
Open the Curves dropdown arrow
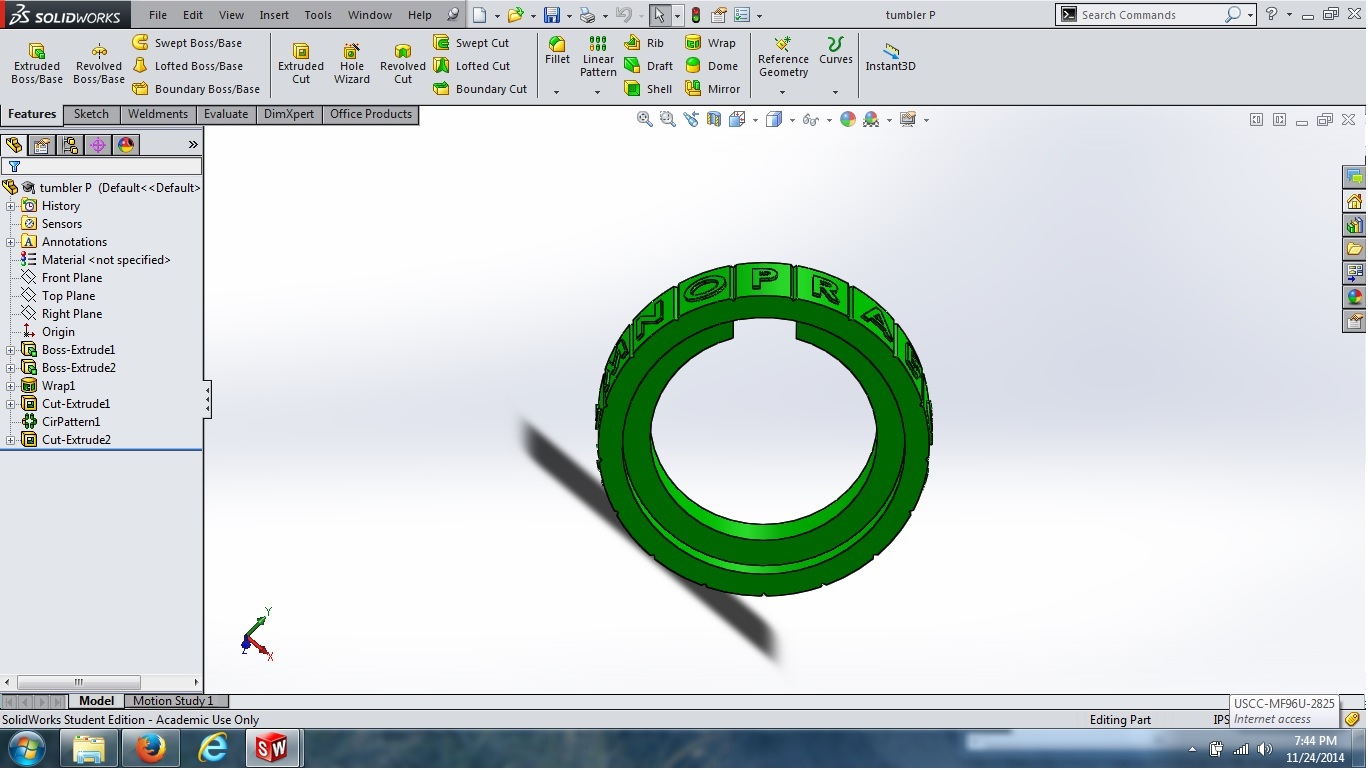point(836,92)
